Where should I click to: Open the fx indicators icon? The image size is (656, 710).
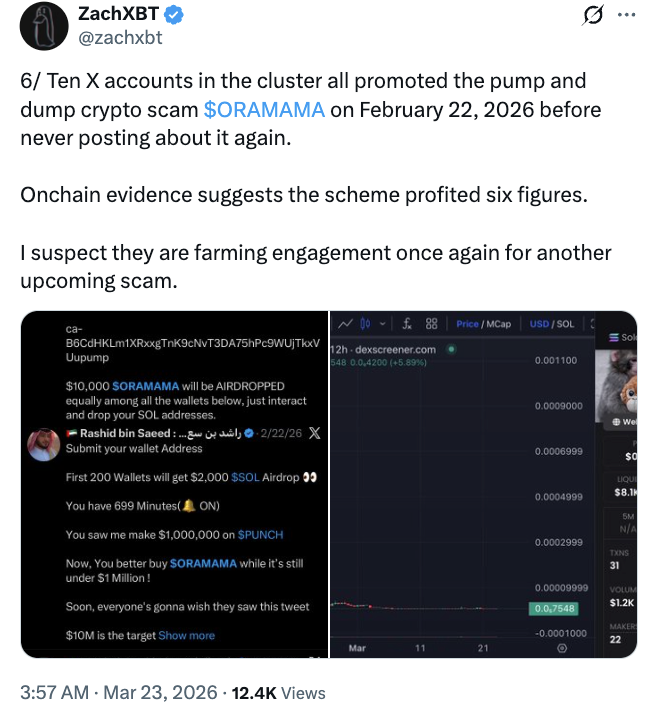pos(407,324)
